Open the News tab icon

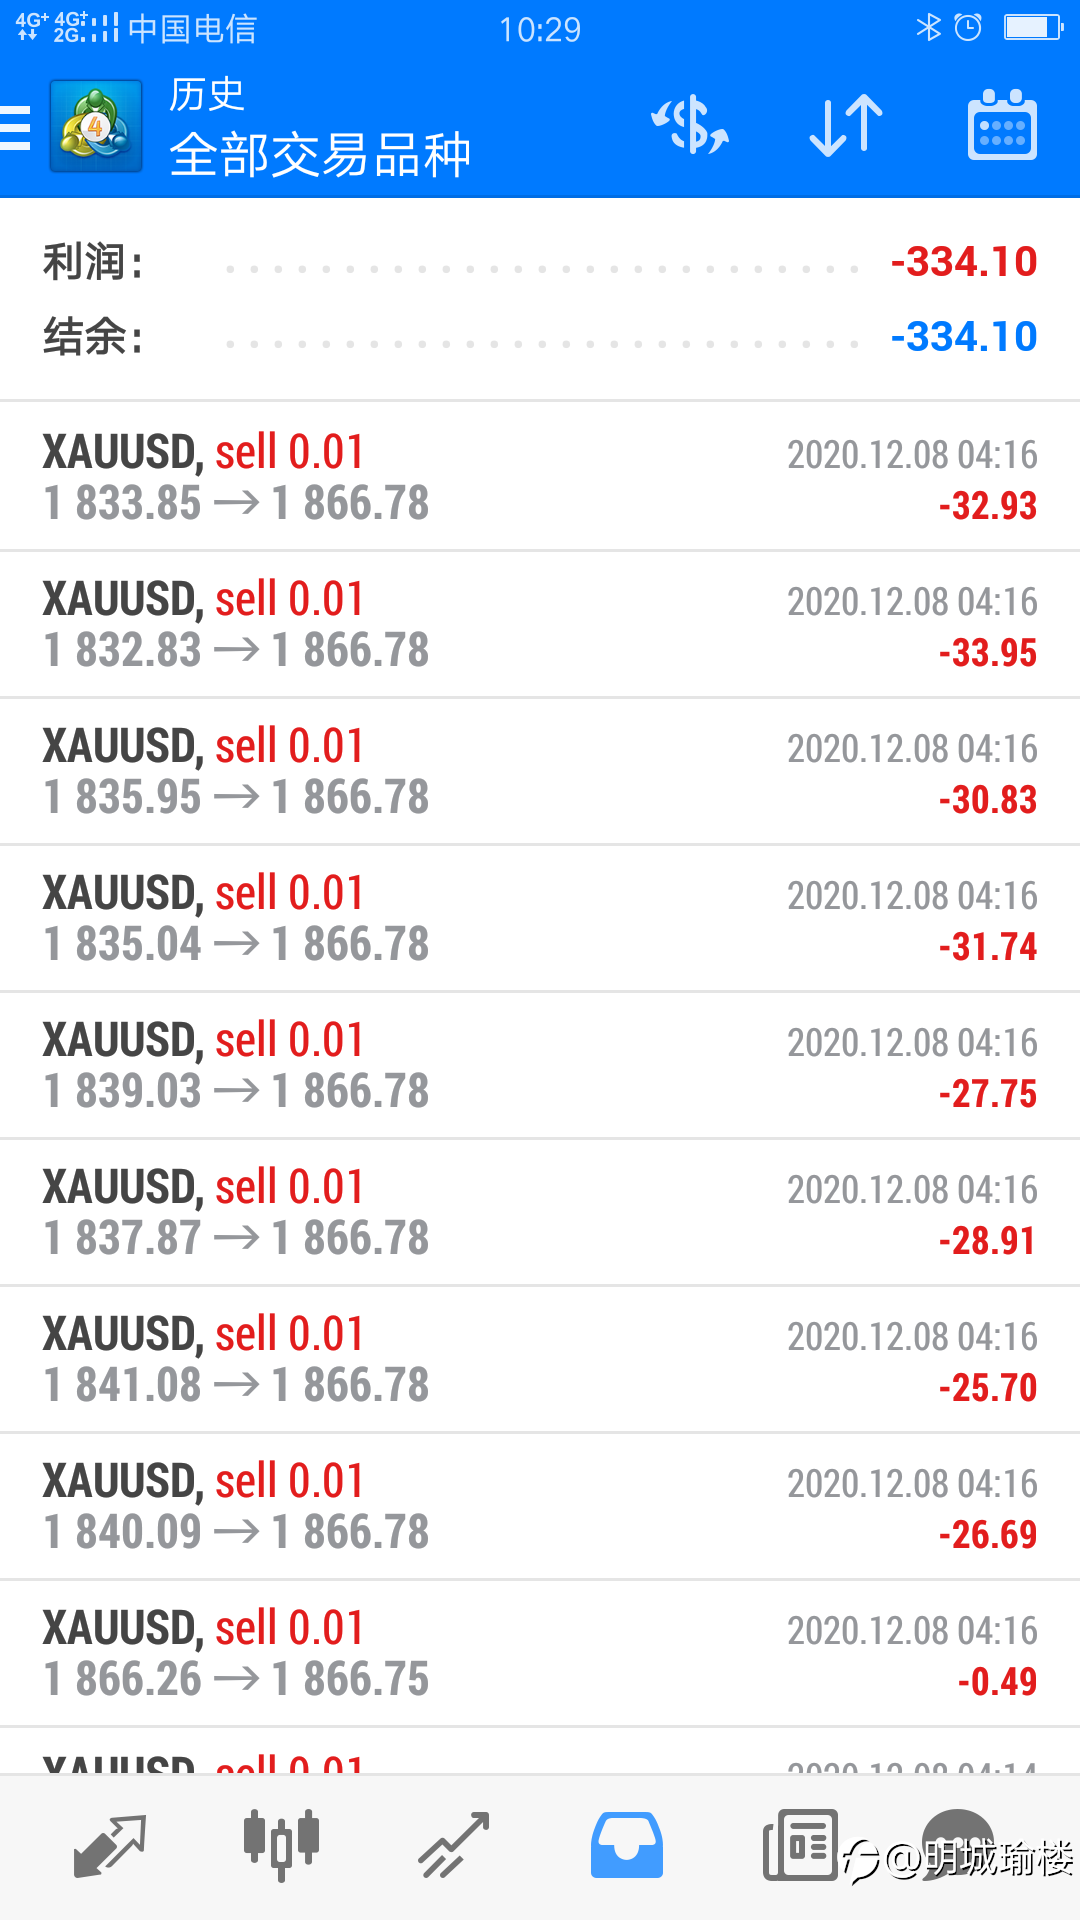(x=800, y=1846)
